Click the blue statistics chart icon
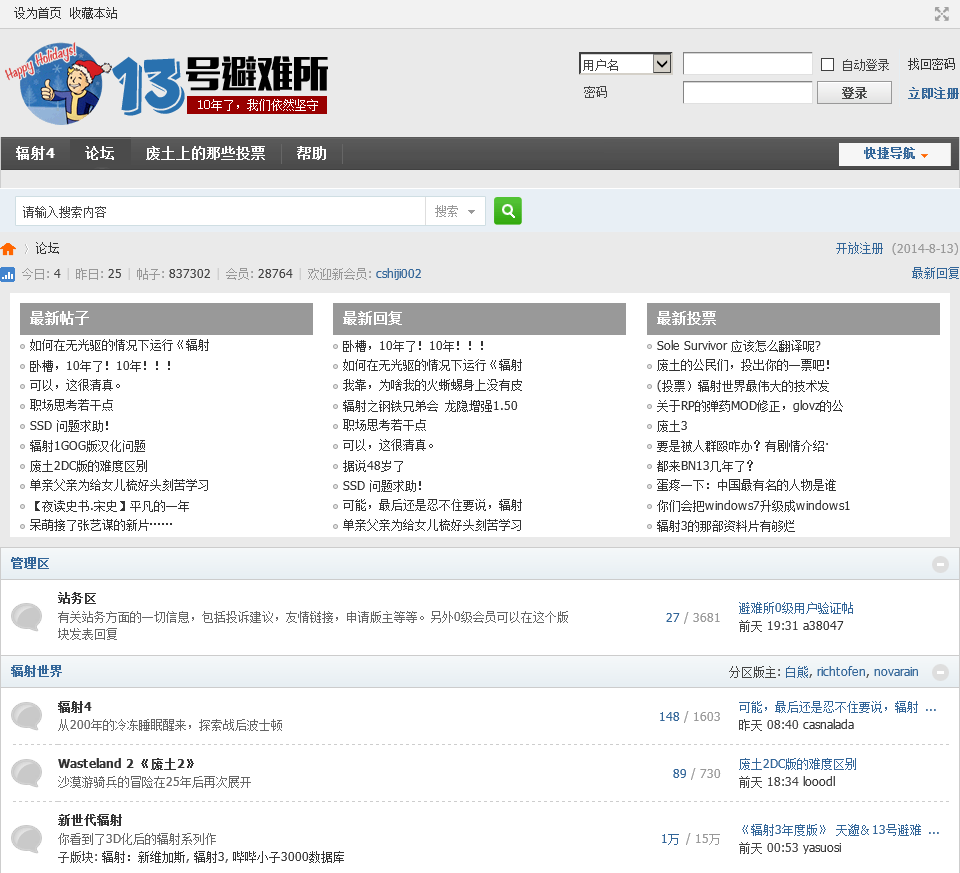Viewport: 960px width, 873px height. [7, 274]
